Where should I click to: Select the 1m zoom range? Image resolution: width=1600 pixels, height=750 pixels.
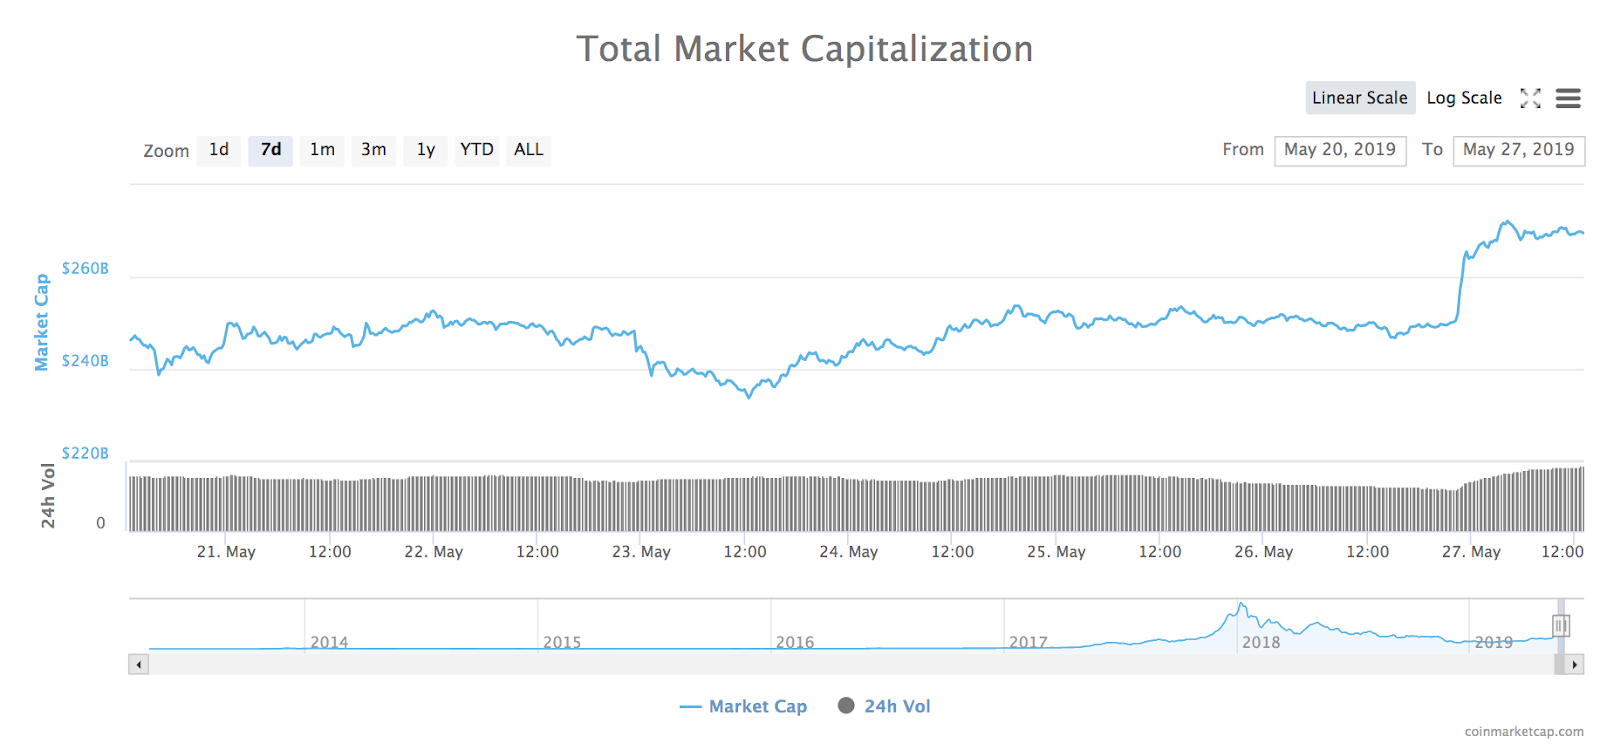322,150
